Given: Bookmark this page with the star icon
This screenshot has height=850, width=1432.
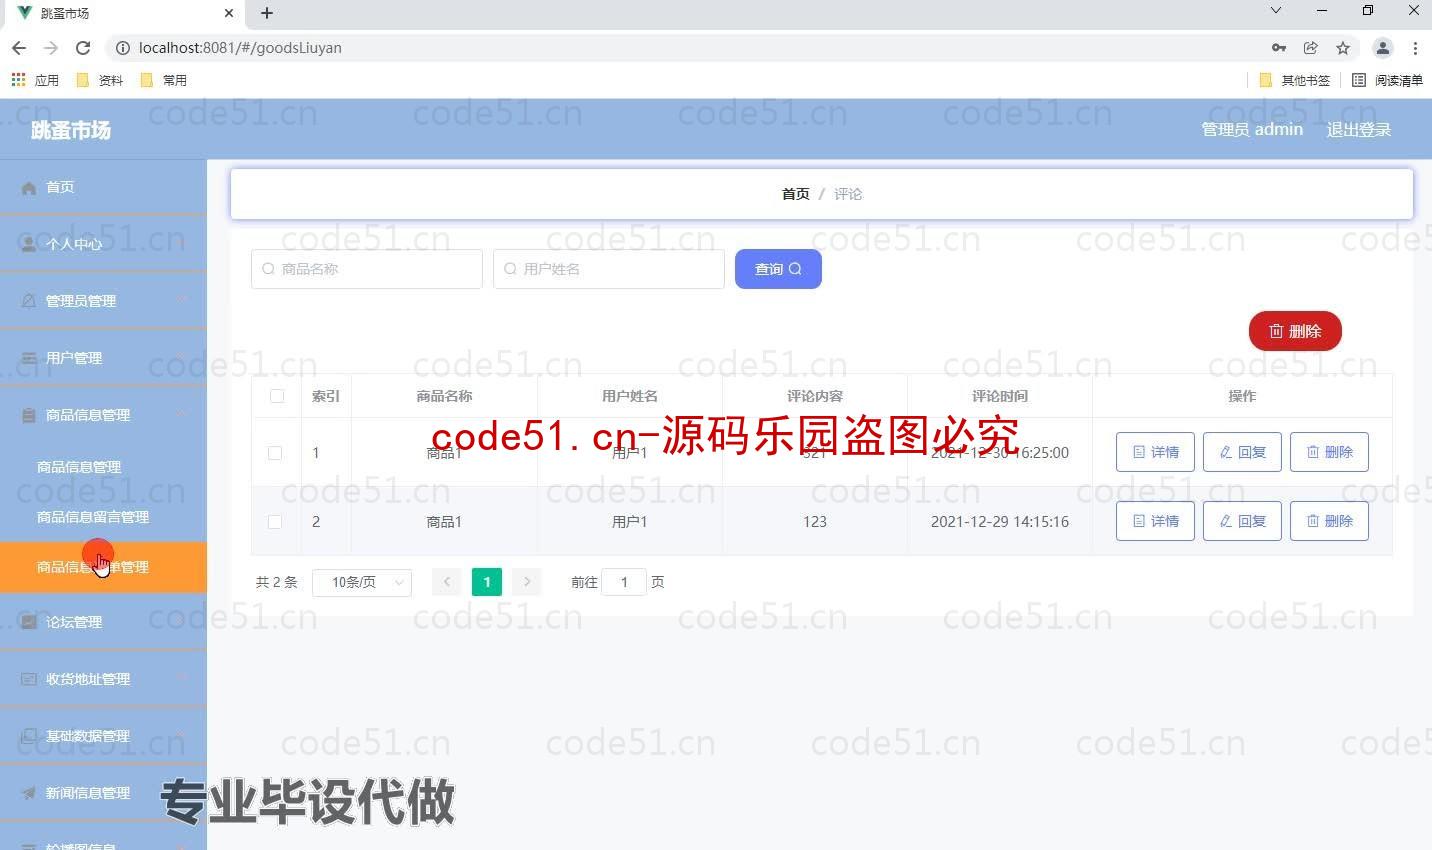Looking at the screenshot, I should (x=1343, y=48).
